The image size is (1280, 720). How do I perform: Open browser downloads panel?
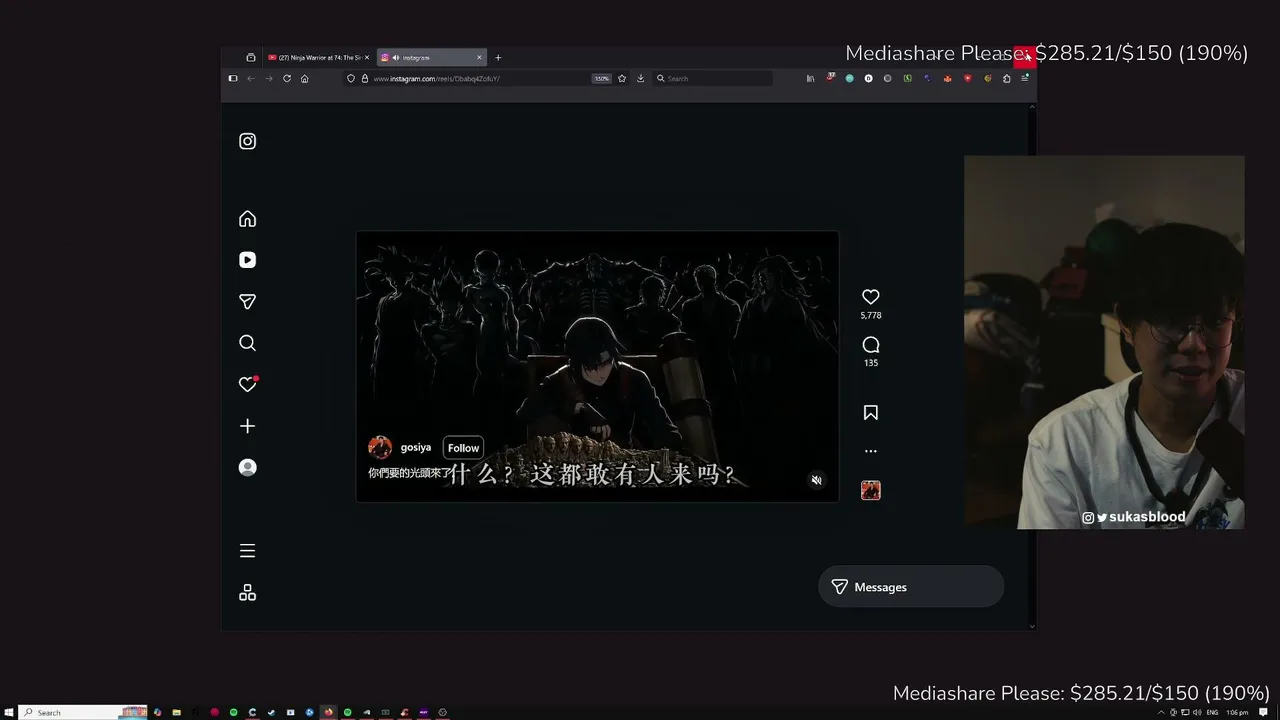coord(641,78)
